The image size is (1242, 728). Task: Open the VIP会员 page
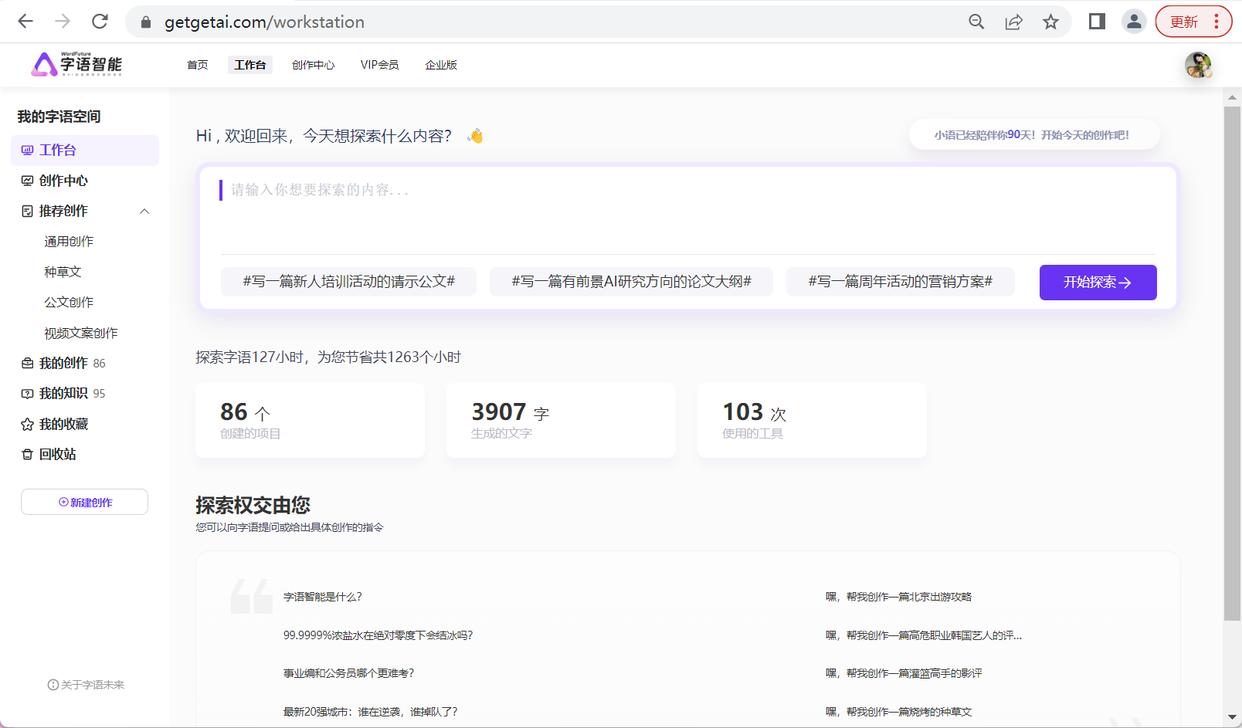pos(379,64)
